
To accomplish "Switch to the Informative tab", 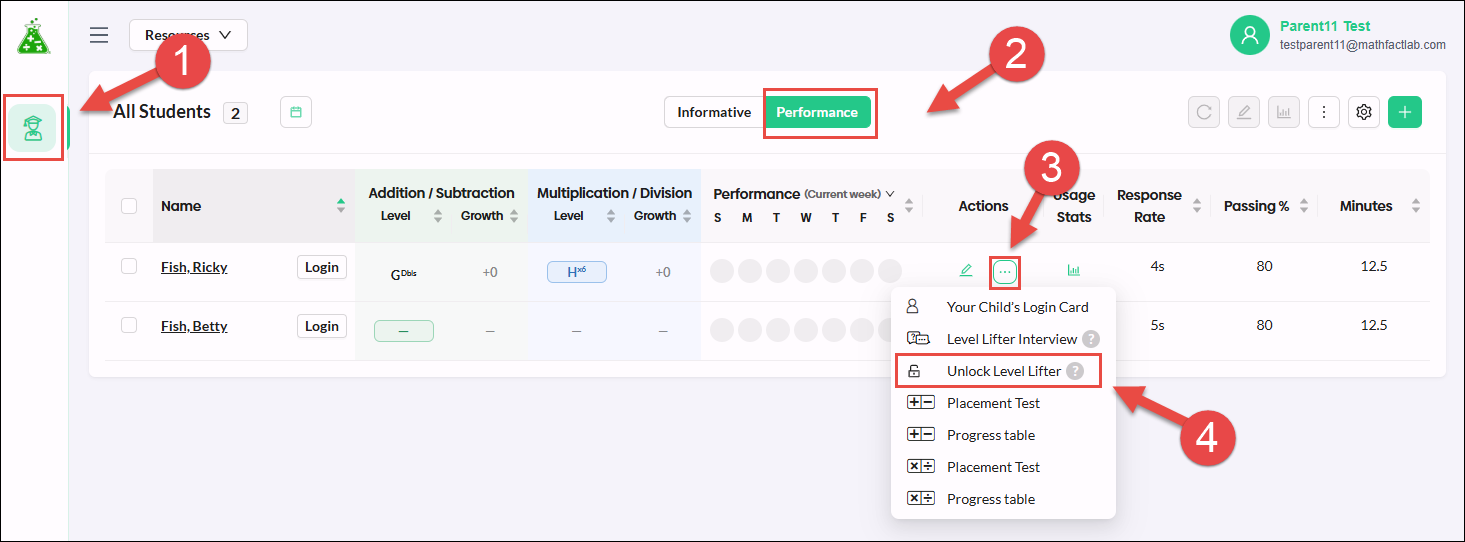I will (x=714, y=112).
